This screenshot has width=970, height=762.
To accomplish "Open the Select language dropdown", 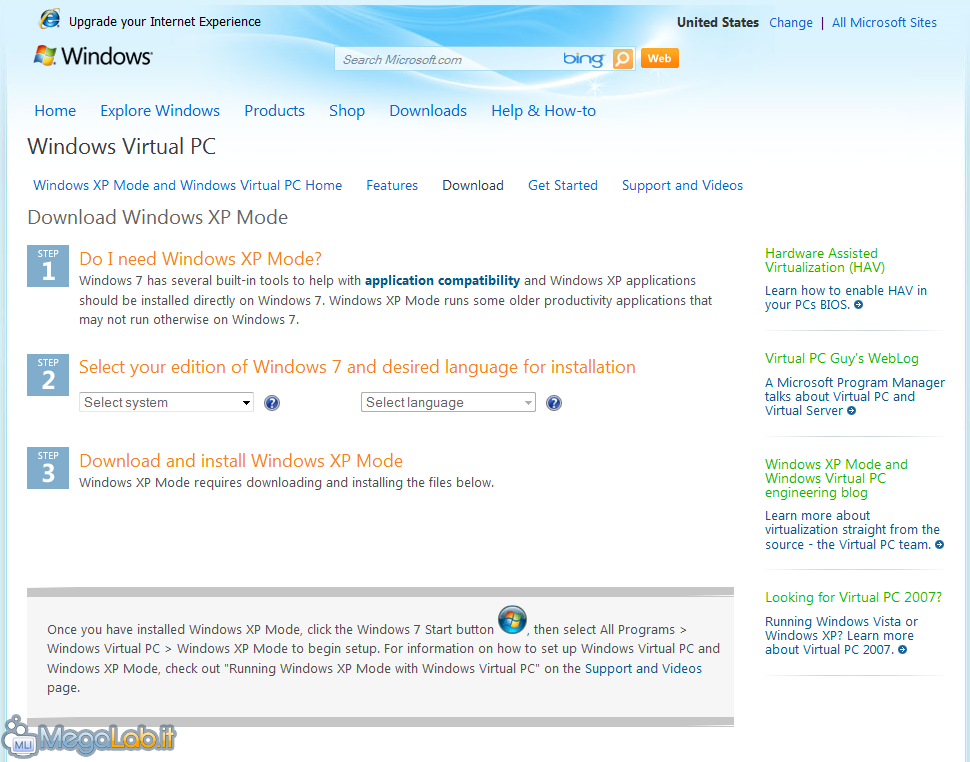I will (448, 402).
